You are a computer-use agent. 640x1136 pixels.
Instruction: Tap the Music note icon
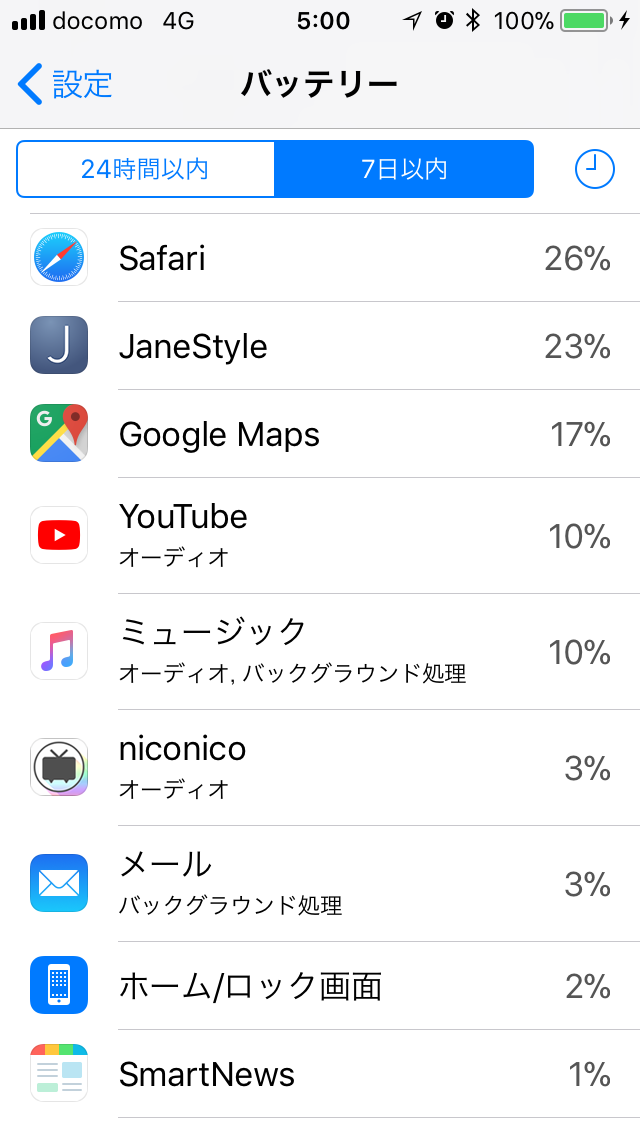pyautogui.click(x=59, y=652)
